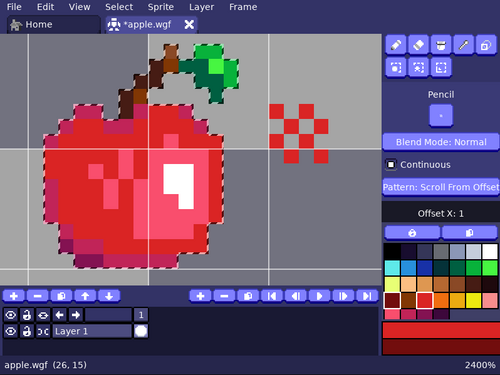The height and width of the screenshot is (375, 500).
Task: Open Blend Mode: Normal dropdown
Action: click(441, 142)
